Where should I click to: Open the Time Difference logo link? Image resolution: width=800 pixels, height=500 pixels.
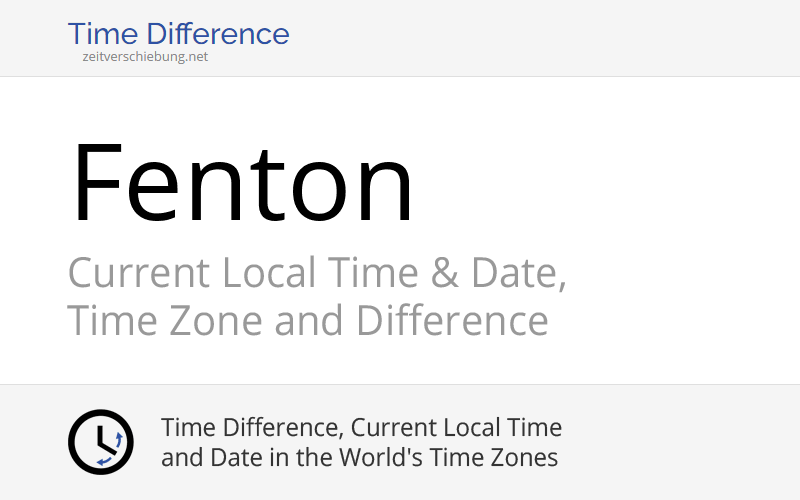click(178, 34)
